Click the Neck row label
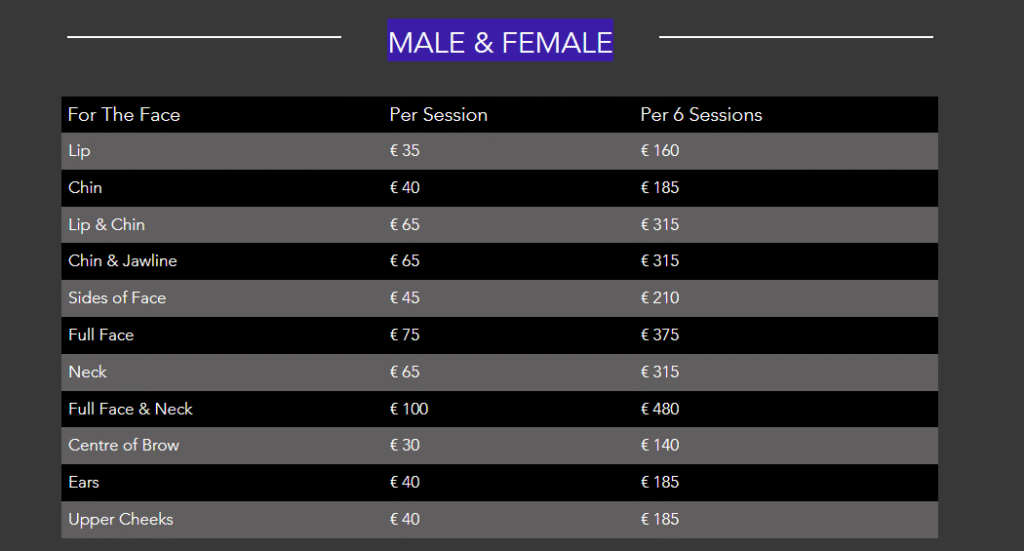1024x551 pixels. coord(87,372)
